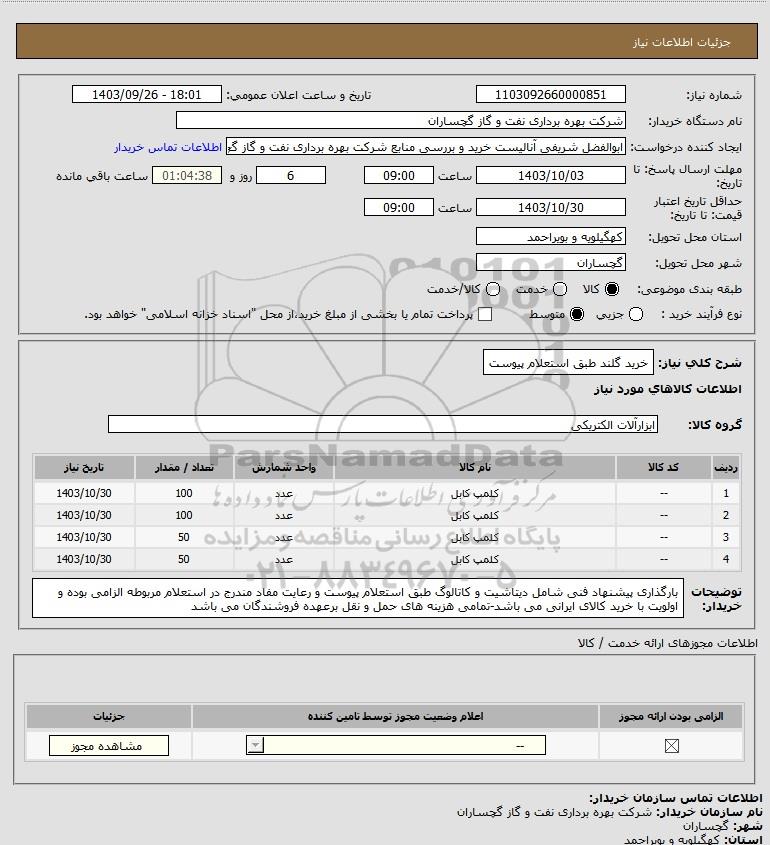This screenshot has width=770, height=845.
Task: Click quantity 100 in row 1
Action: 184,493
